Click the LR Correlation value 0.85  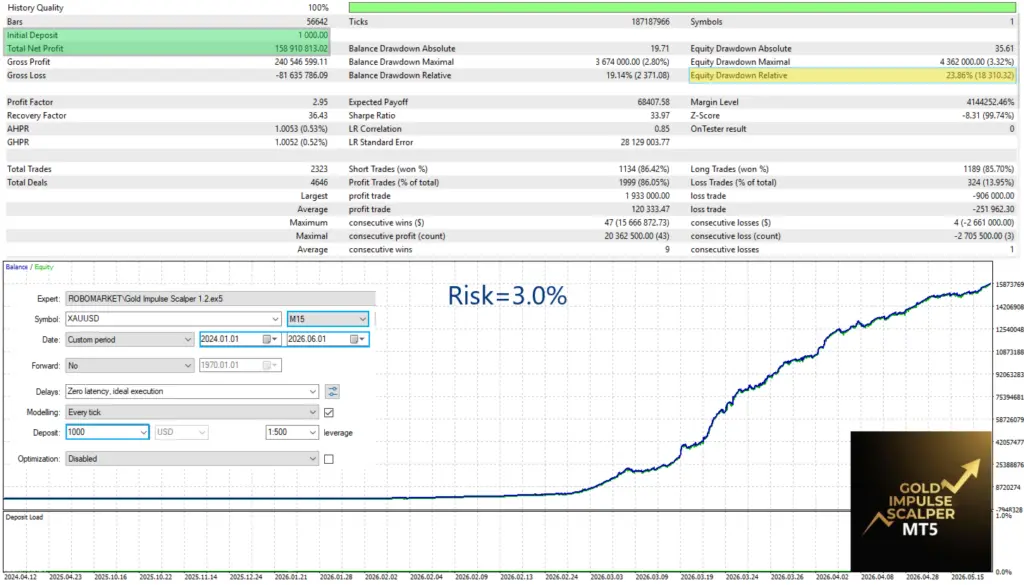(x=662, y=129)
